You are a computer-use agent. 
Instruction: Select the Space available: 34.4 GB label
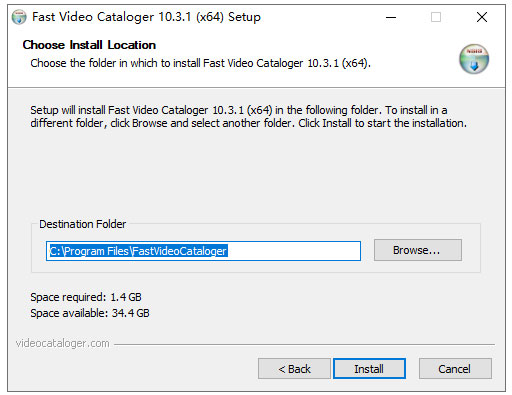tap(90, 313)
